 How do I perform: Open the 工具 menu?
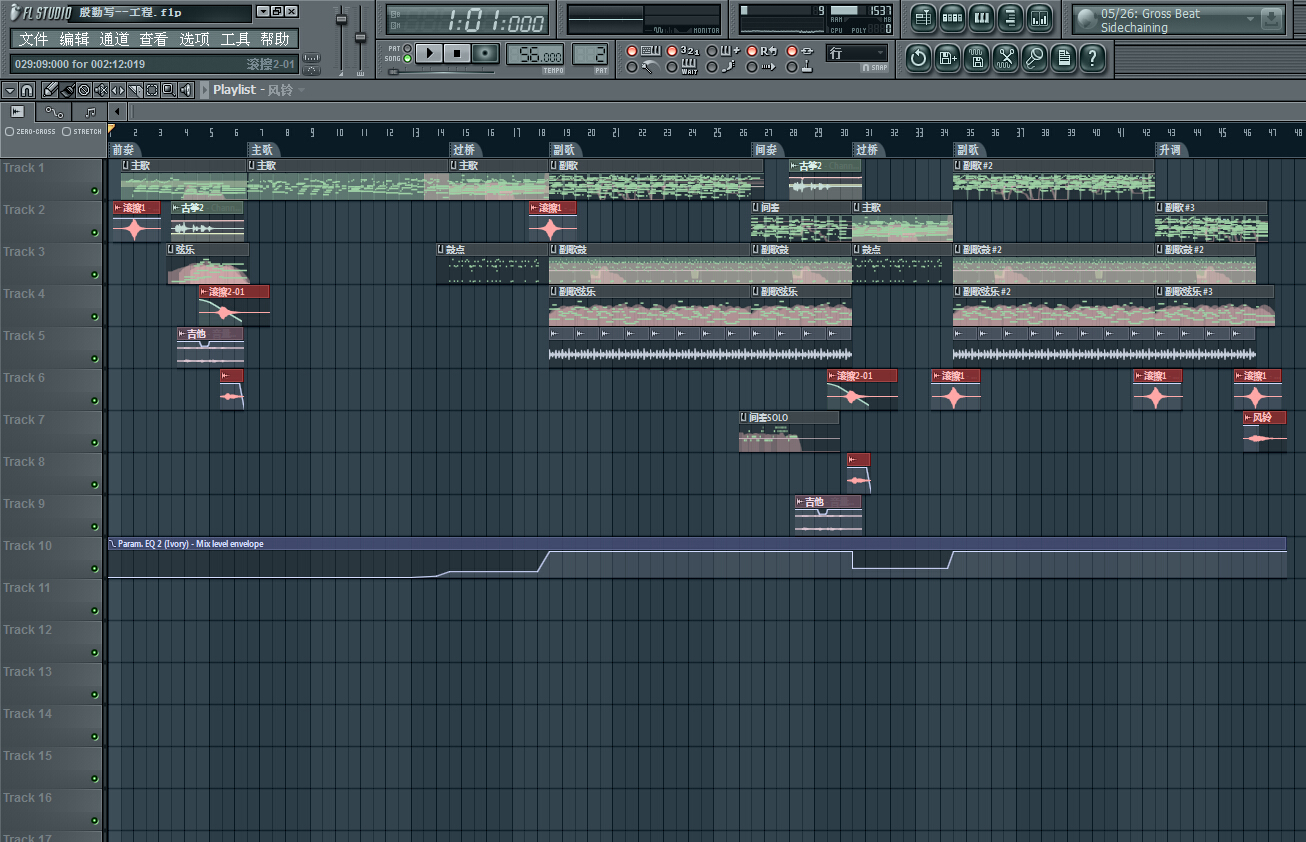(235, 39)
